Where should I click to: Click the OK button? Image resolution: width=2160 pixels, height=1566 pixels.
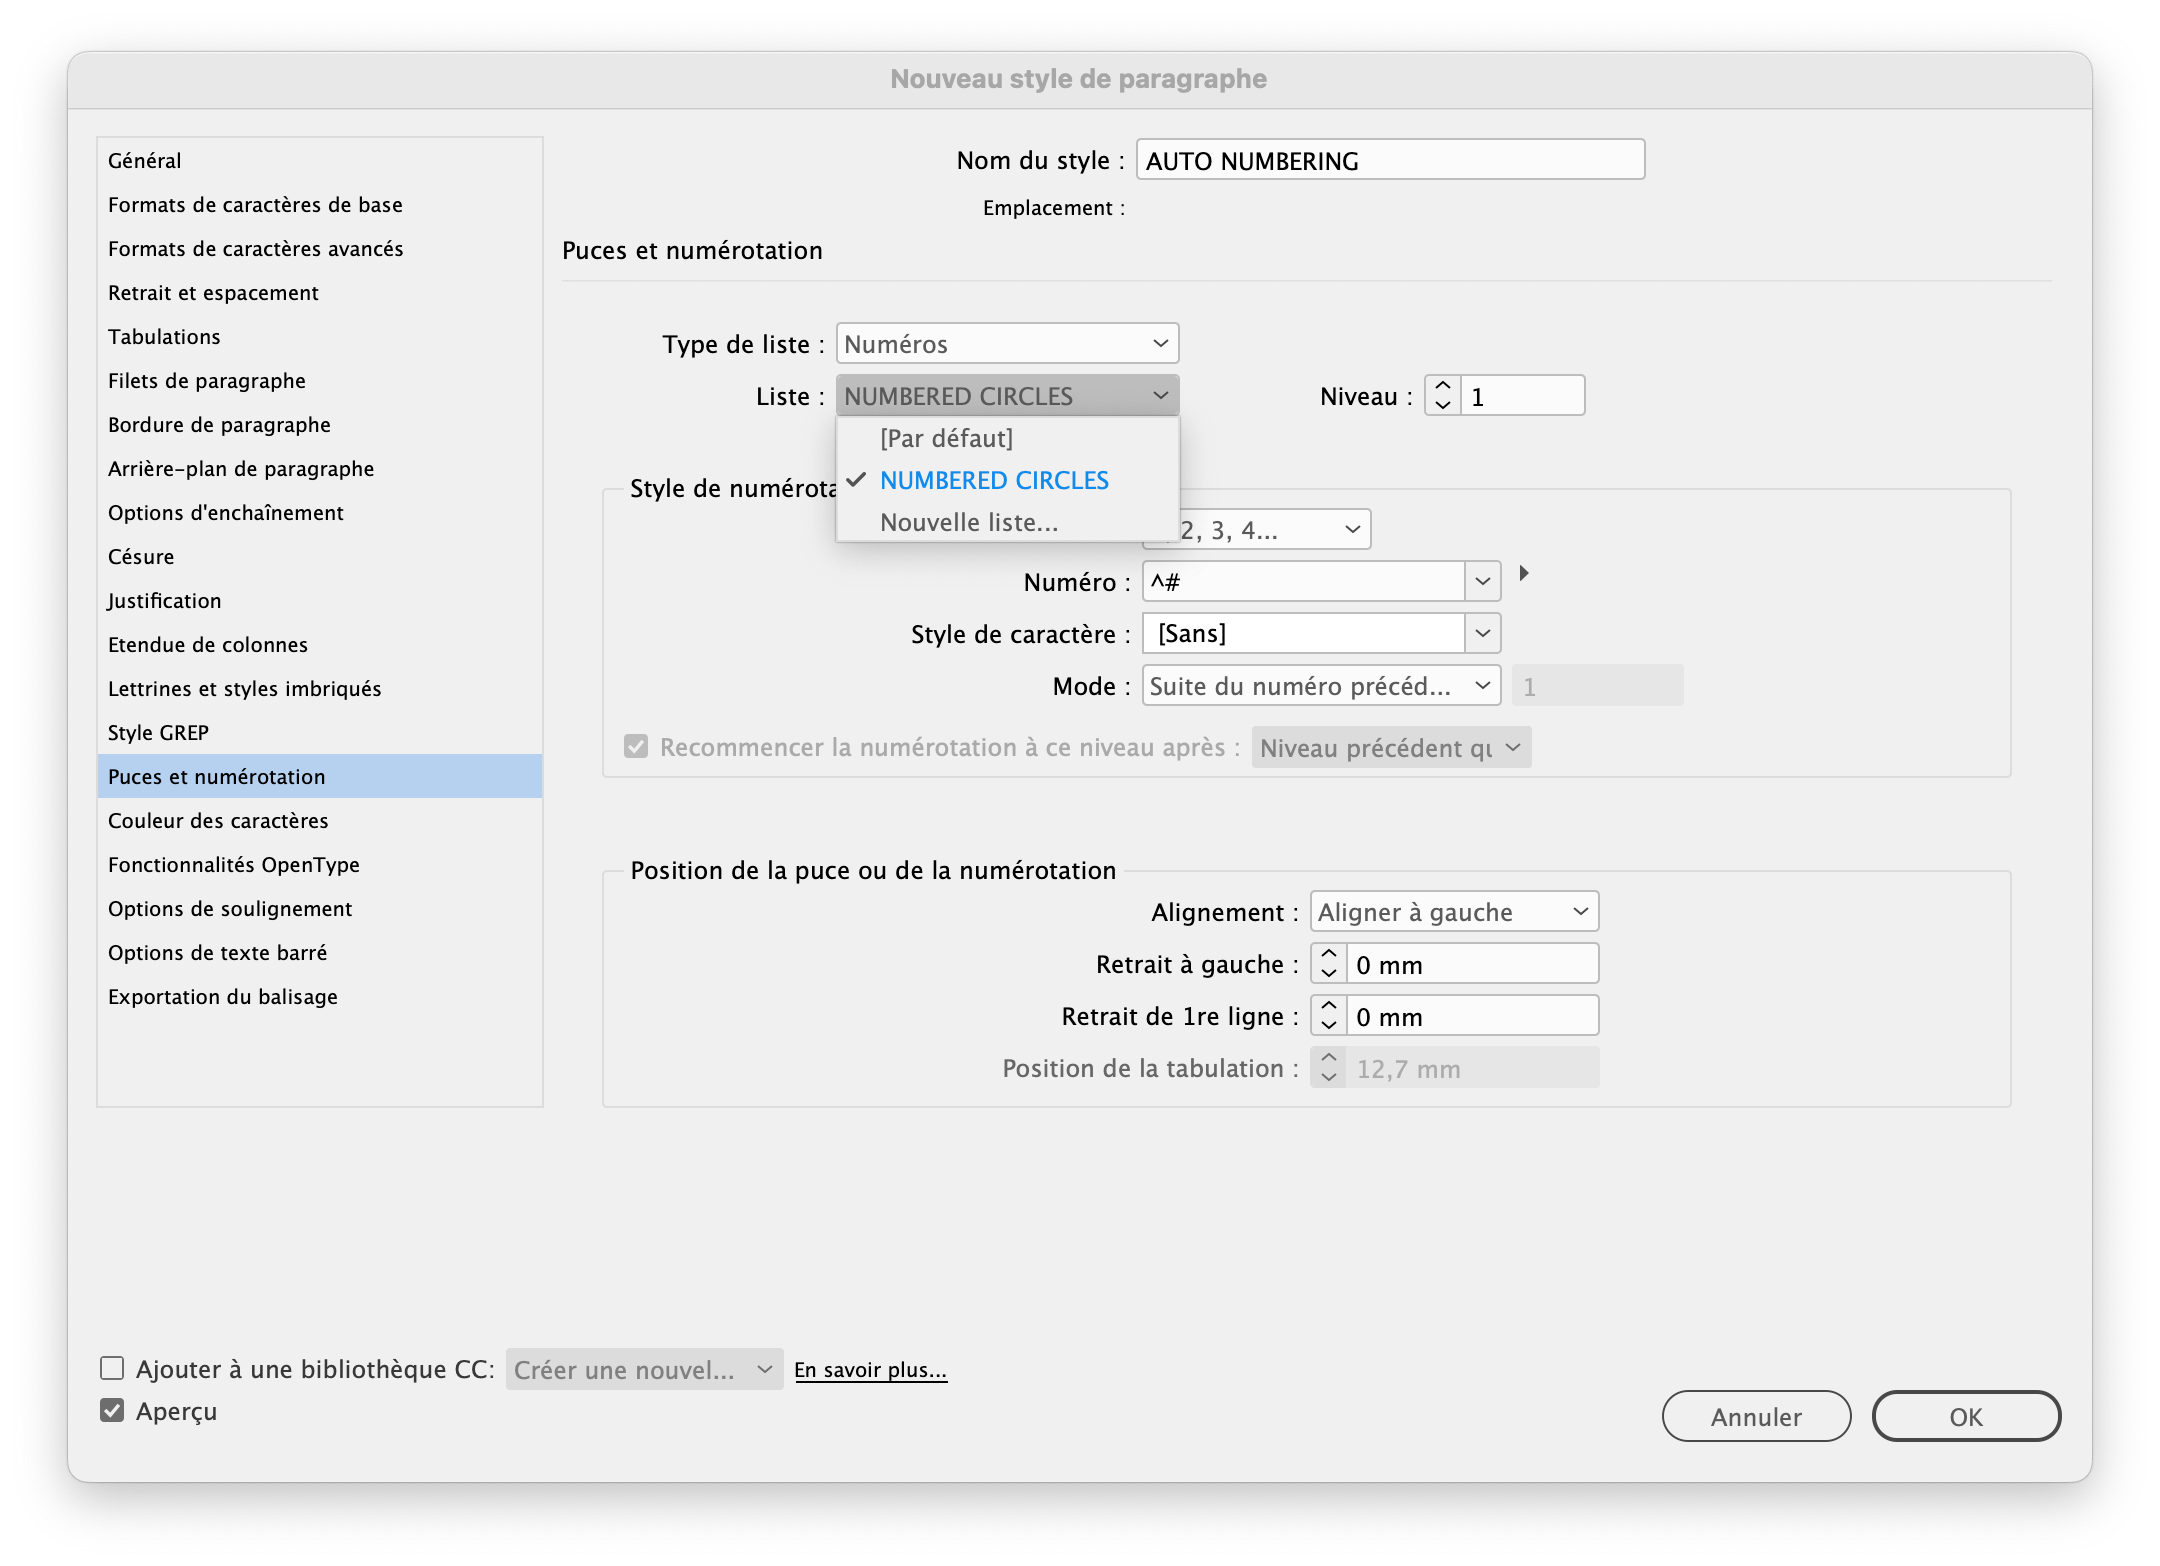tap(1965, 1416)
